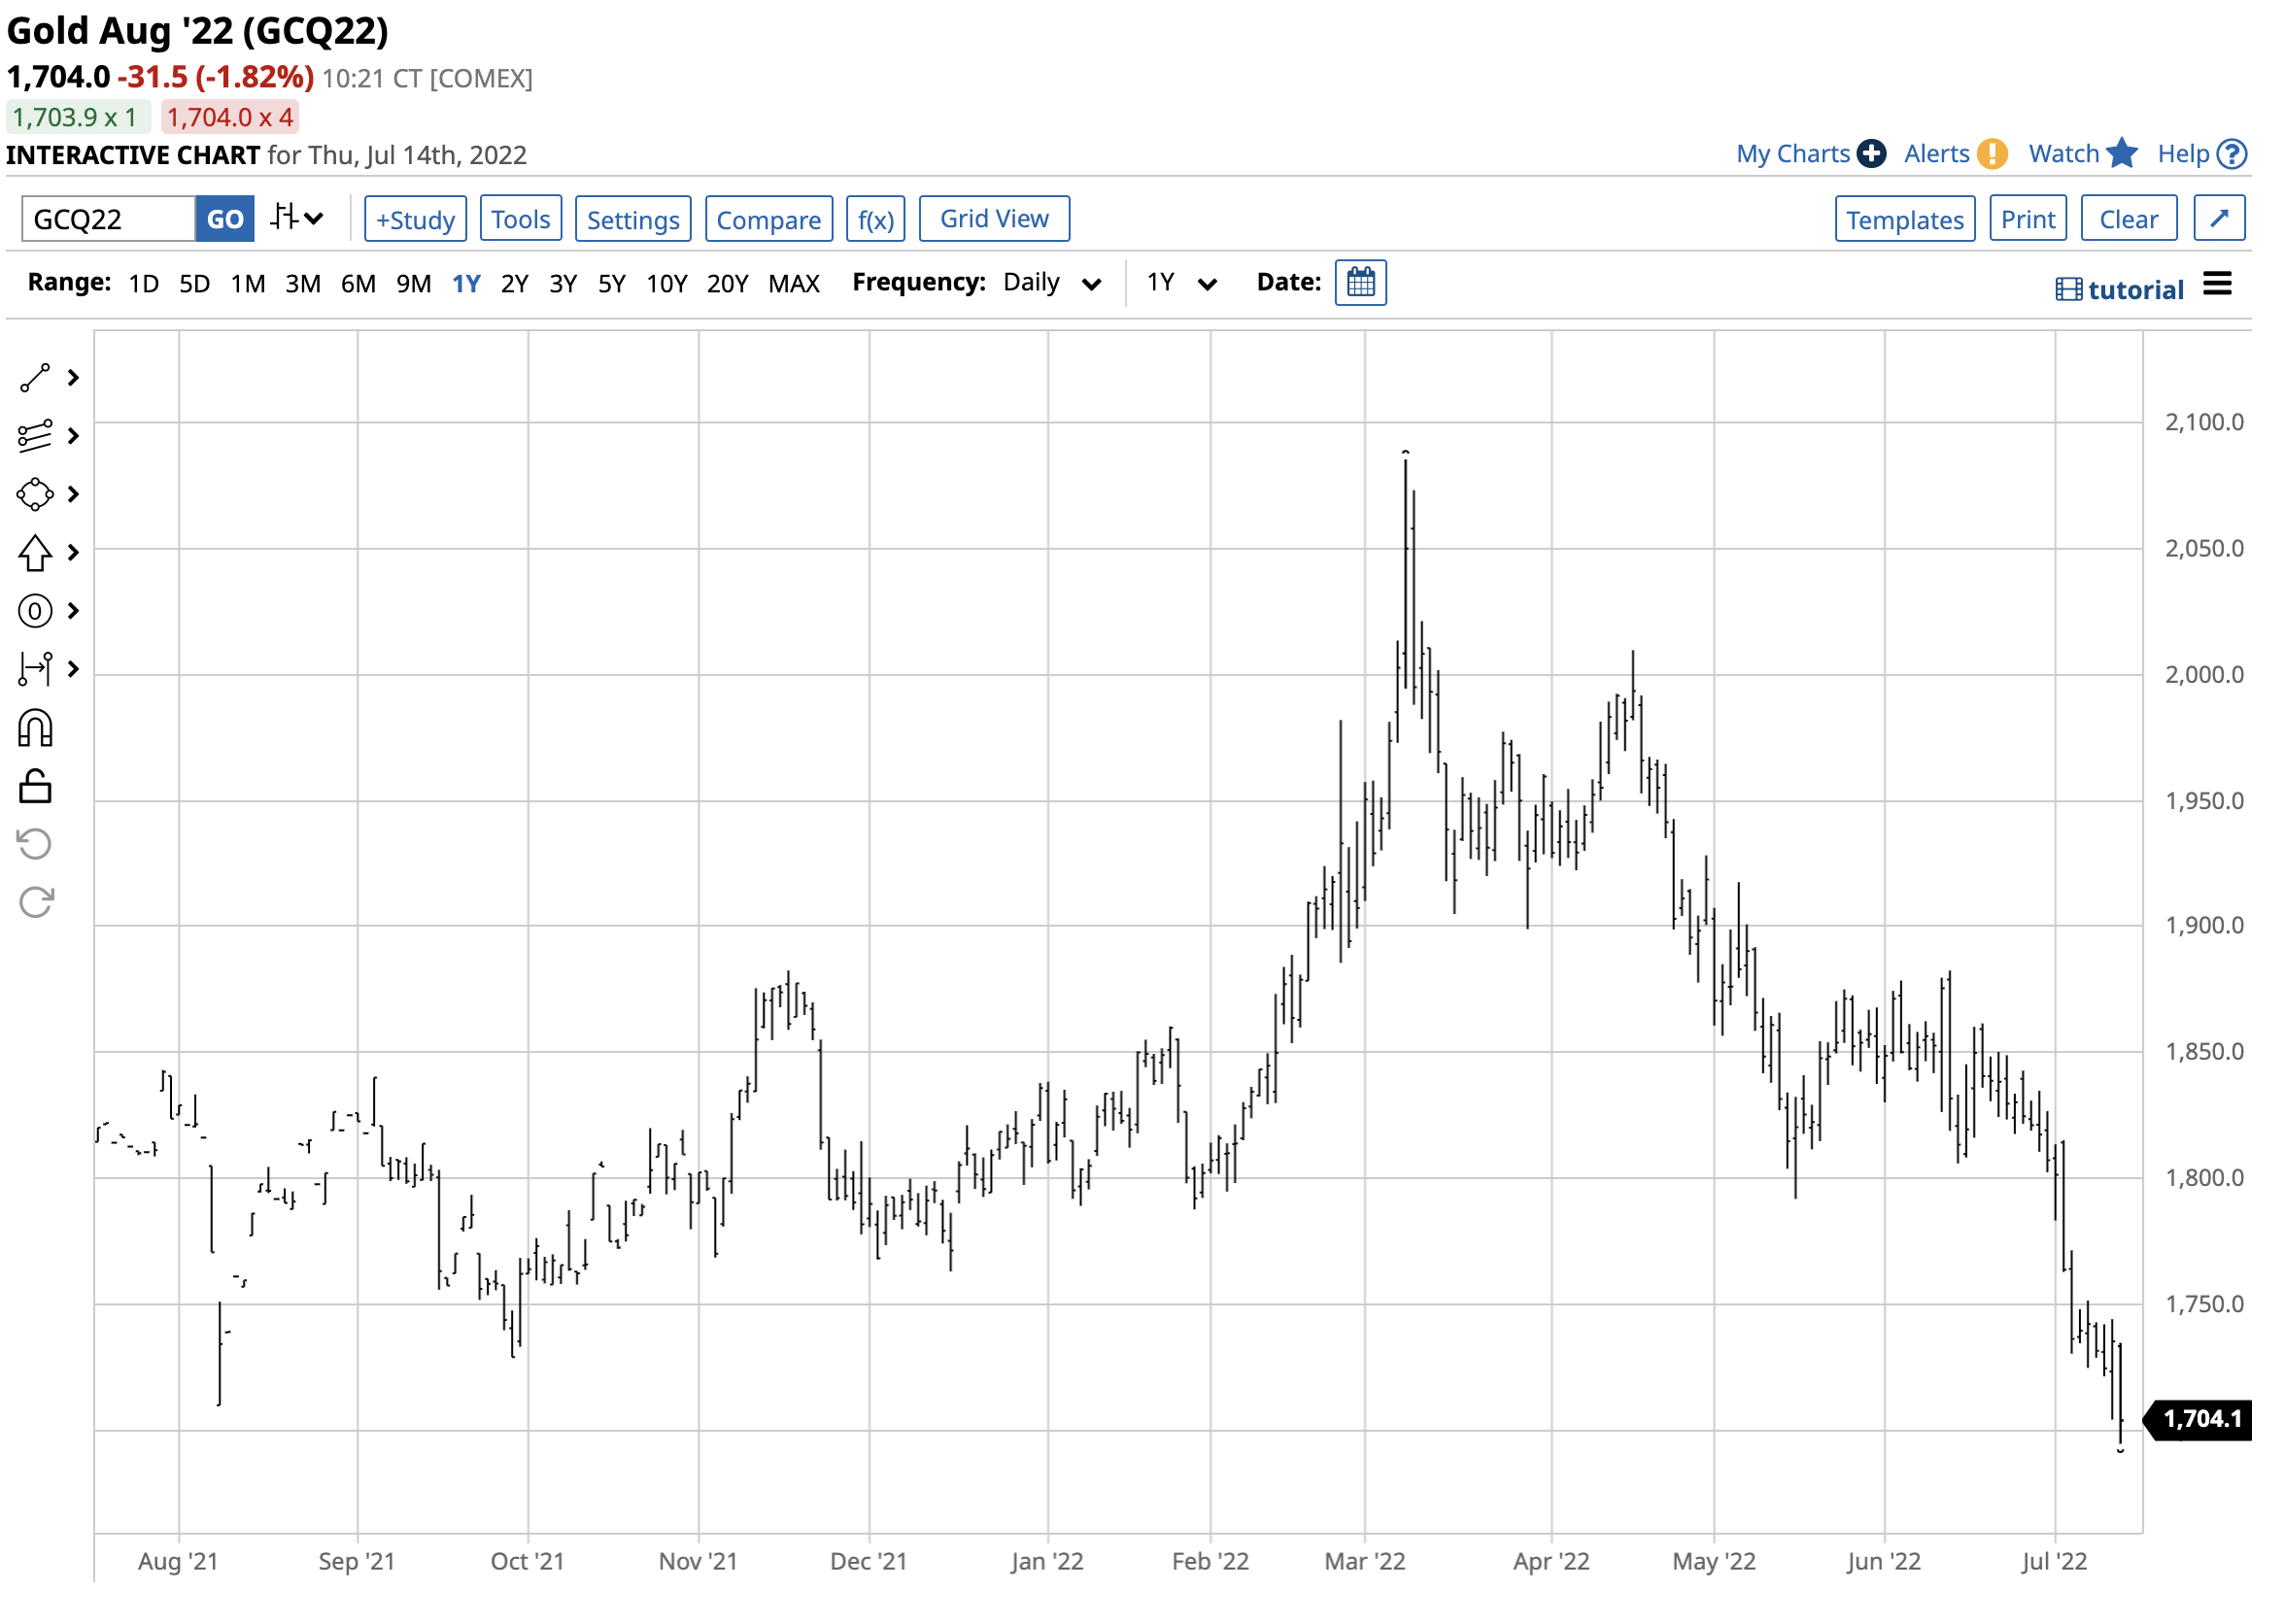The width and height of the screenshot is (2285, 1624).
Task: Click the undo arrow icon
Action: pyautogui.click(x=35, y=845)
